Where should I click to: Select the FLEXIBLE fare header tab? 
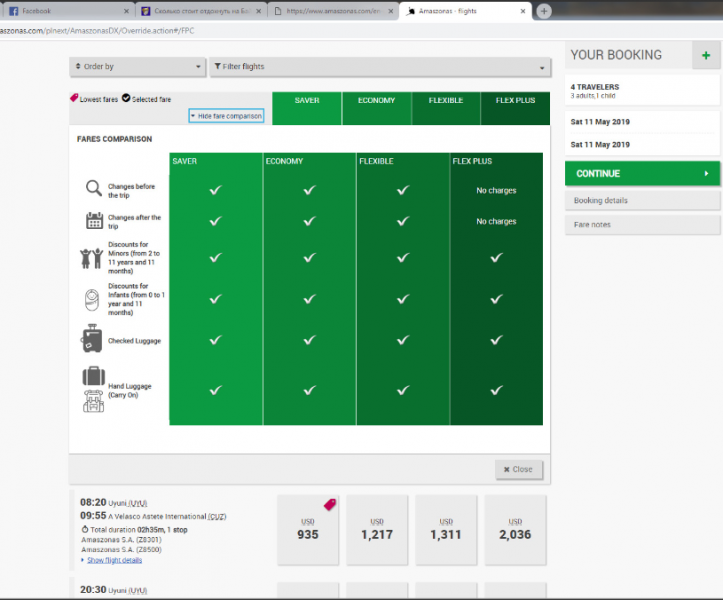point(446,108)
